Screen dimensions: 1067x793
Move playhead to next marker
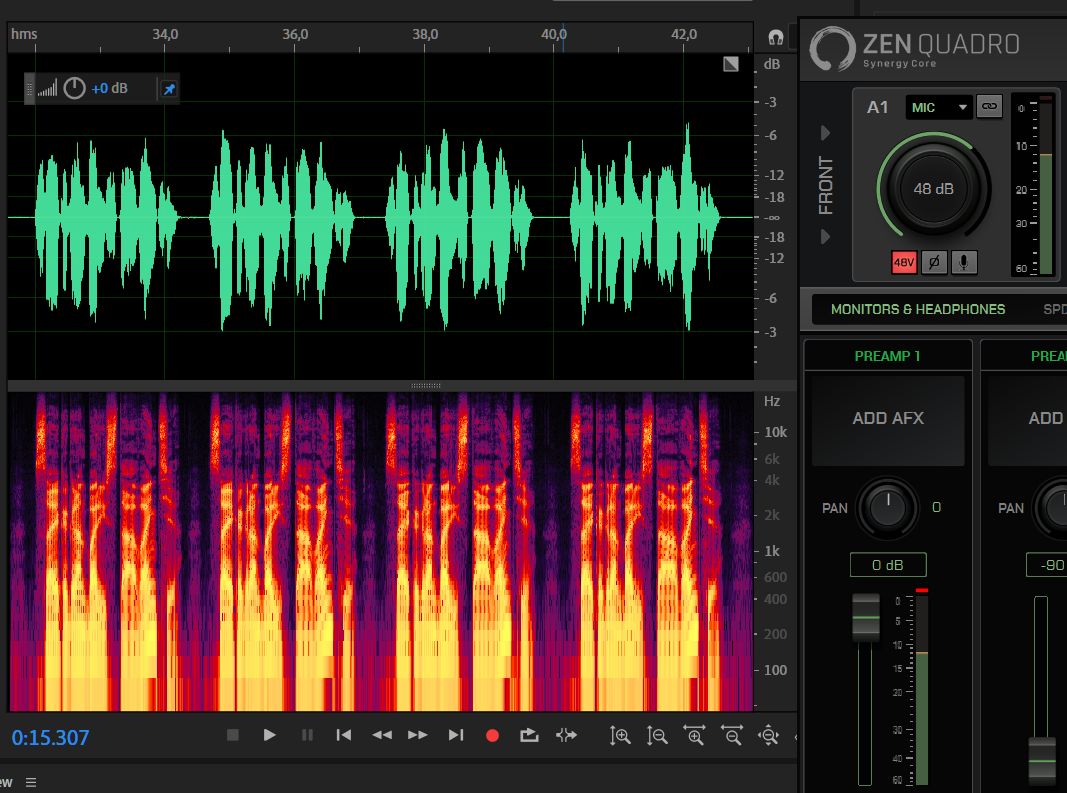[456, 735]
